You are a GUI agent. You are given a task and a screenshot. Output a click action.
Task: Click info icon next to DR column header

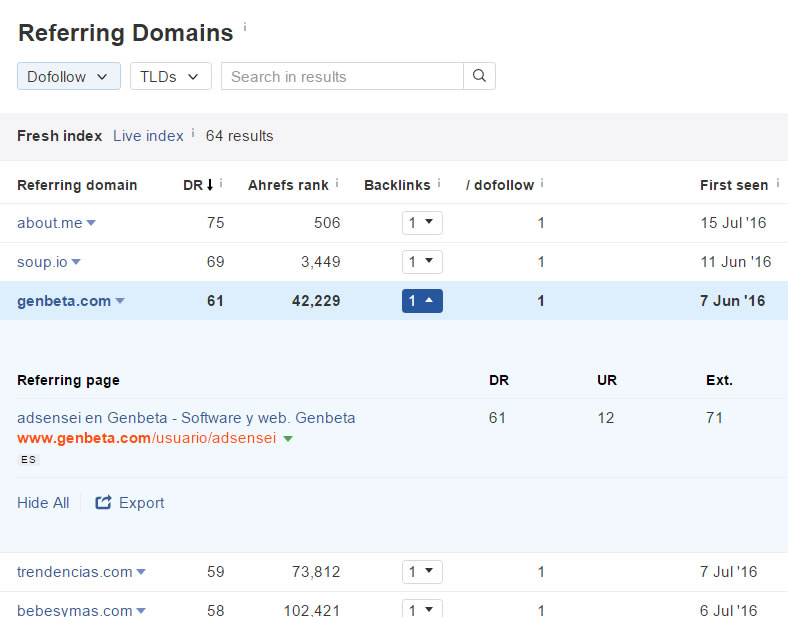coord(221,183)
